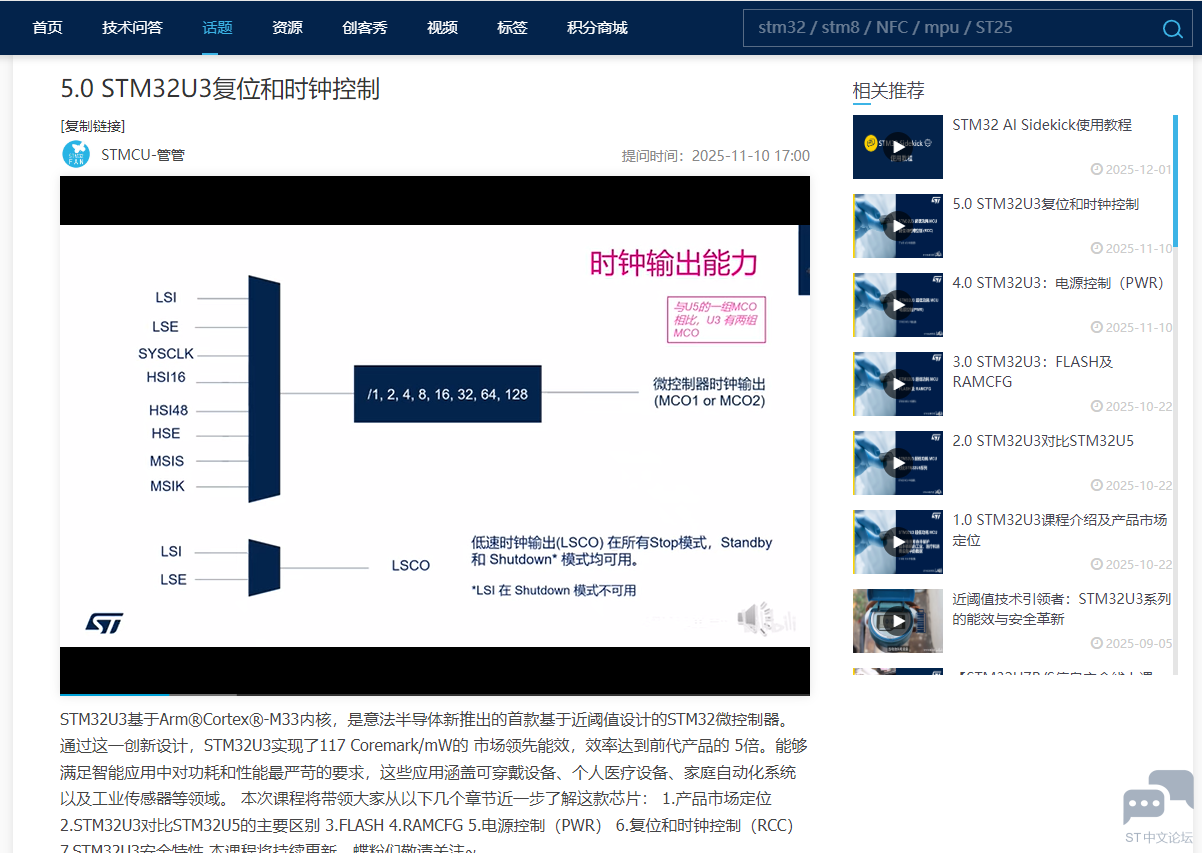Go to the 首页 nav item
This screenshot has height=853, width=1202.
click(47, 28)
